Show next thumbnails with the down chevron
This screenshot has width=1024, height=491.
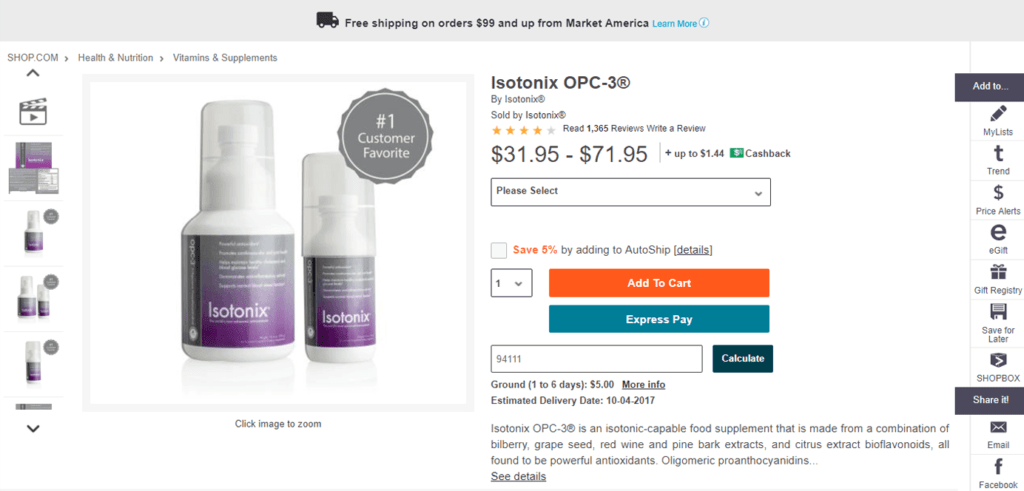(33, 429)
